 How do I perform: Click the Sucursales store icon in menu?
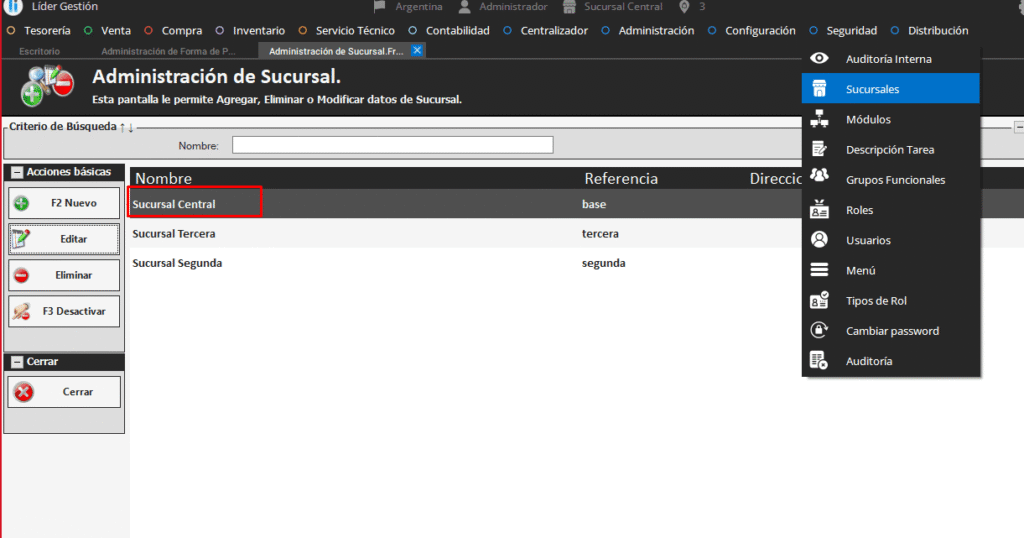[819, 89]
